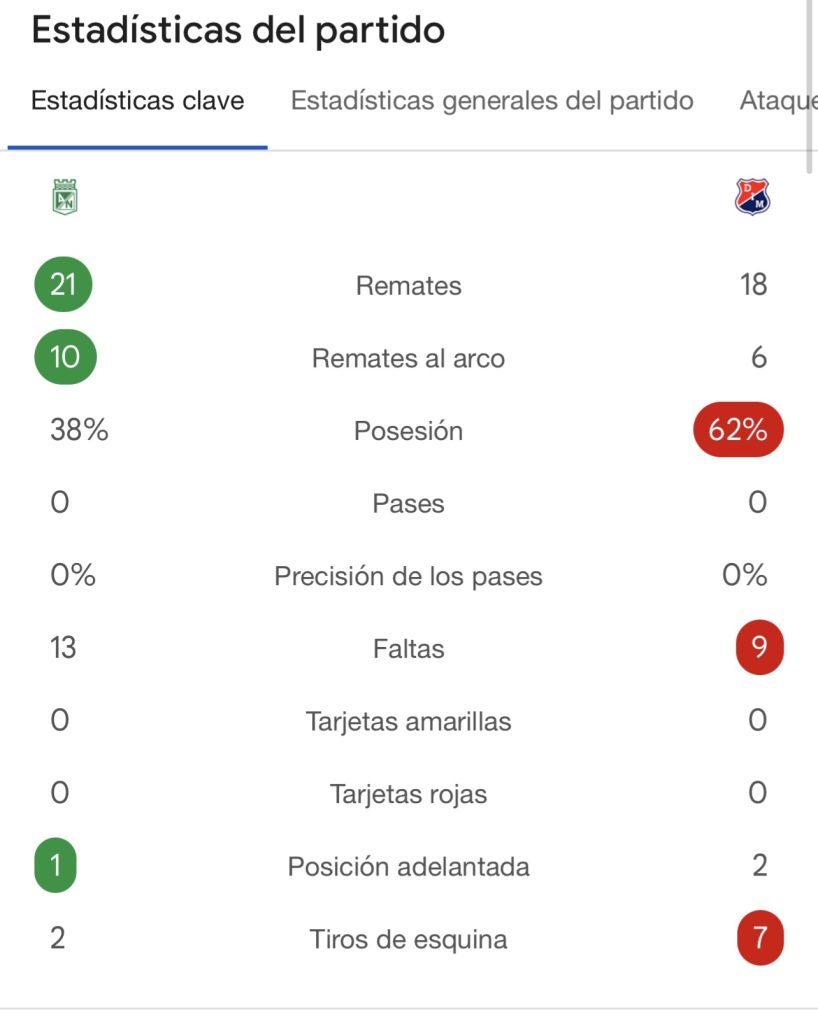Click the green 21 Remates badge
Viewport: 818px width, 1024px height.
tap(64, 285)
